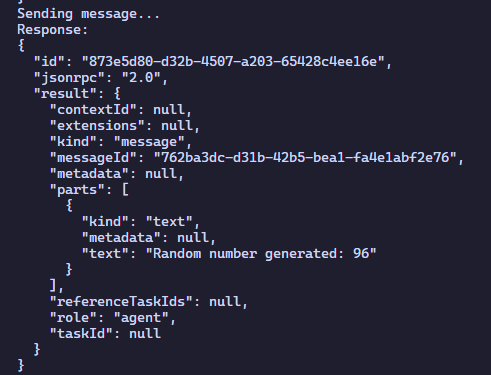Click the "text" kind value in parts
Screen dimensions: 491x375
click(169, 222)
